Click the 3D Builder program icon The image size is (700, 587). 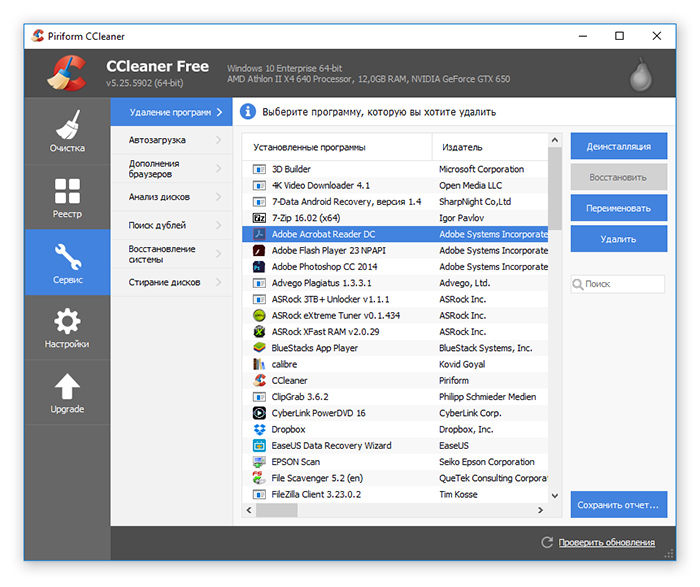point(259,169)
